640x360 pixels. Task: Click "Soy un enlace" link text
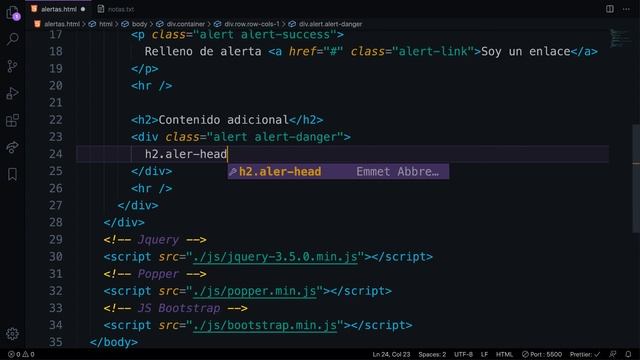point(526,51)
